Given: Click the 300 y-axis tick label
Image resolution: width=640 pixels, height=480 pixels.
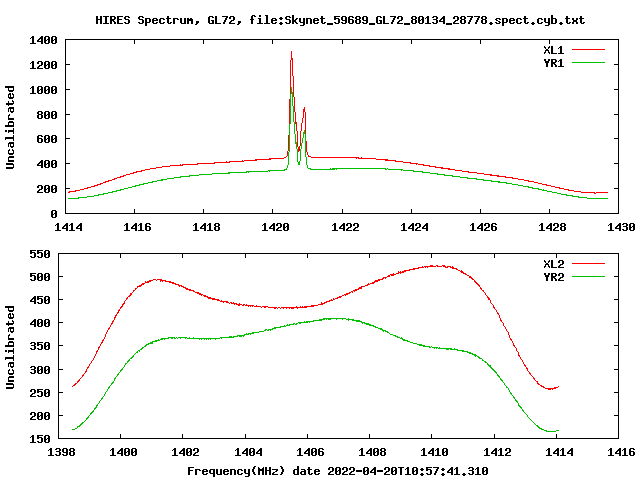Looking at the screenshot, I should pyautogui.click(x=40, y=370).
